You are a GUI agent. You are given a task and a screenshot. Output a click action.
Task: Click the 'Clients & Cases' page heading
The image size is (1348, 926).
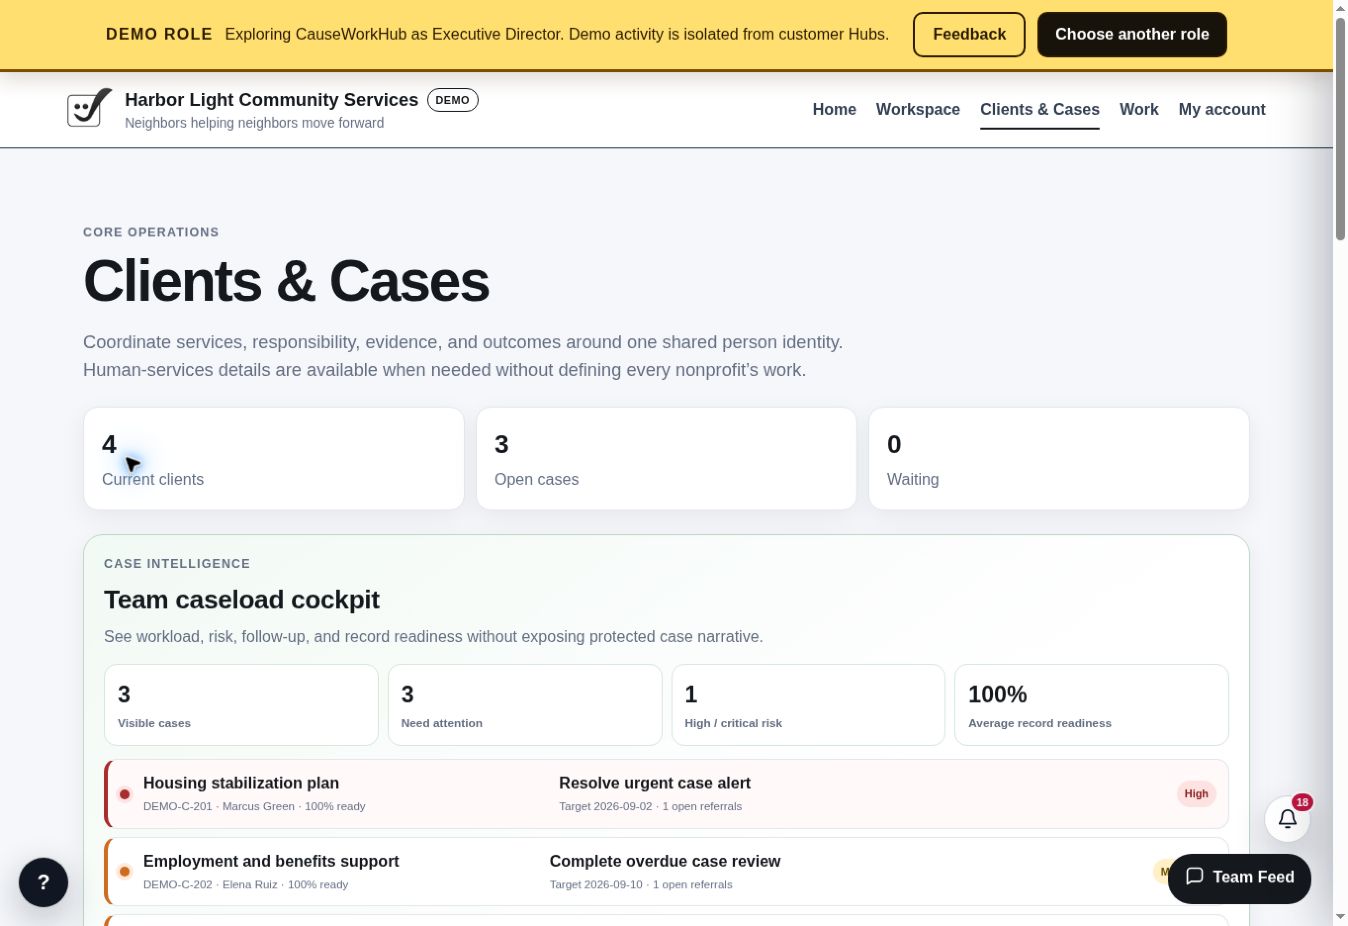(286, 281)
